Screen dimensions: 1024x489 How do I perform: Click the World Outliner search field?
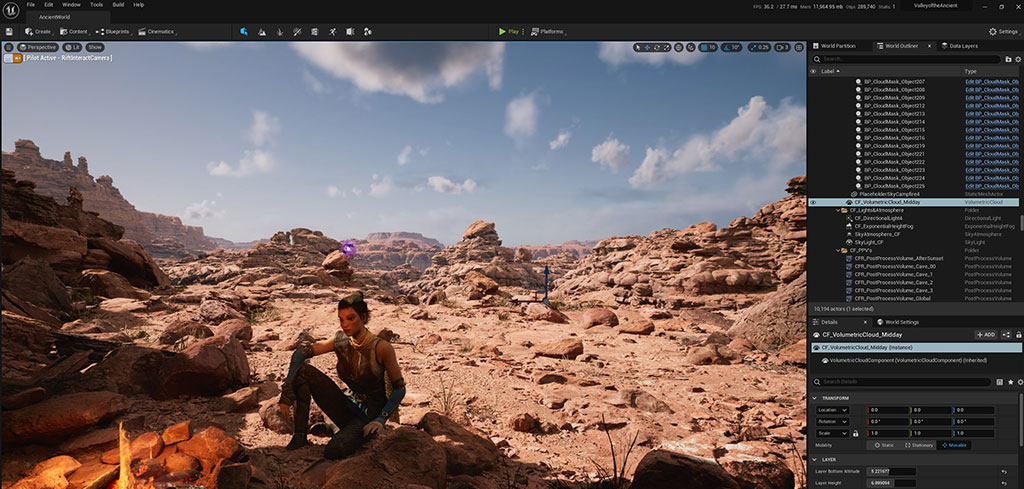click(906, 59)
